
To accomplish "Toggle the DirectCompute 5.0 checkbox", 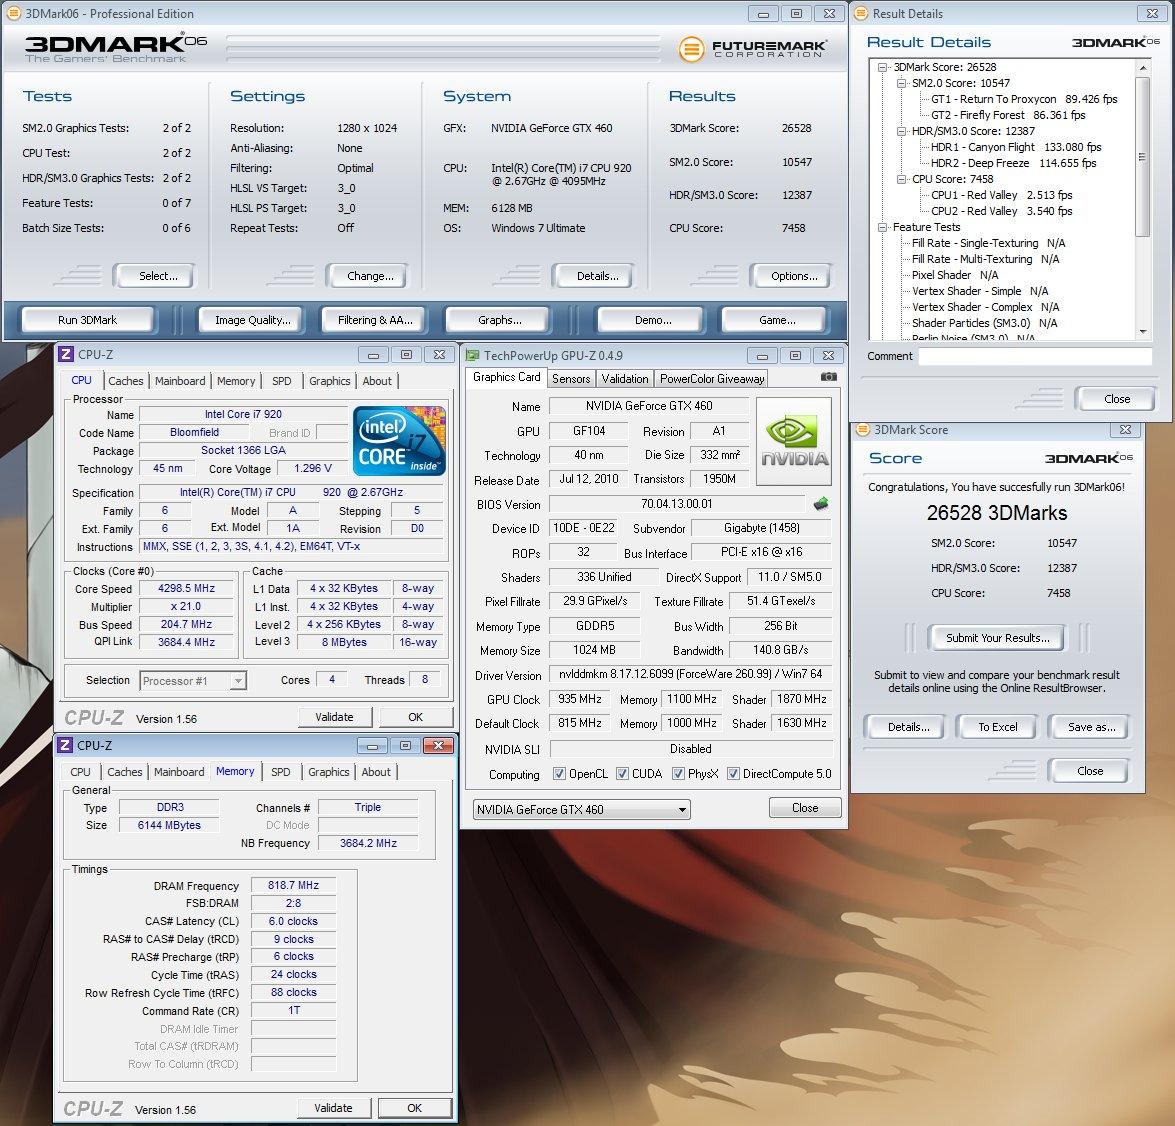I will [x=734, y=774].
